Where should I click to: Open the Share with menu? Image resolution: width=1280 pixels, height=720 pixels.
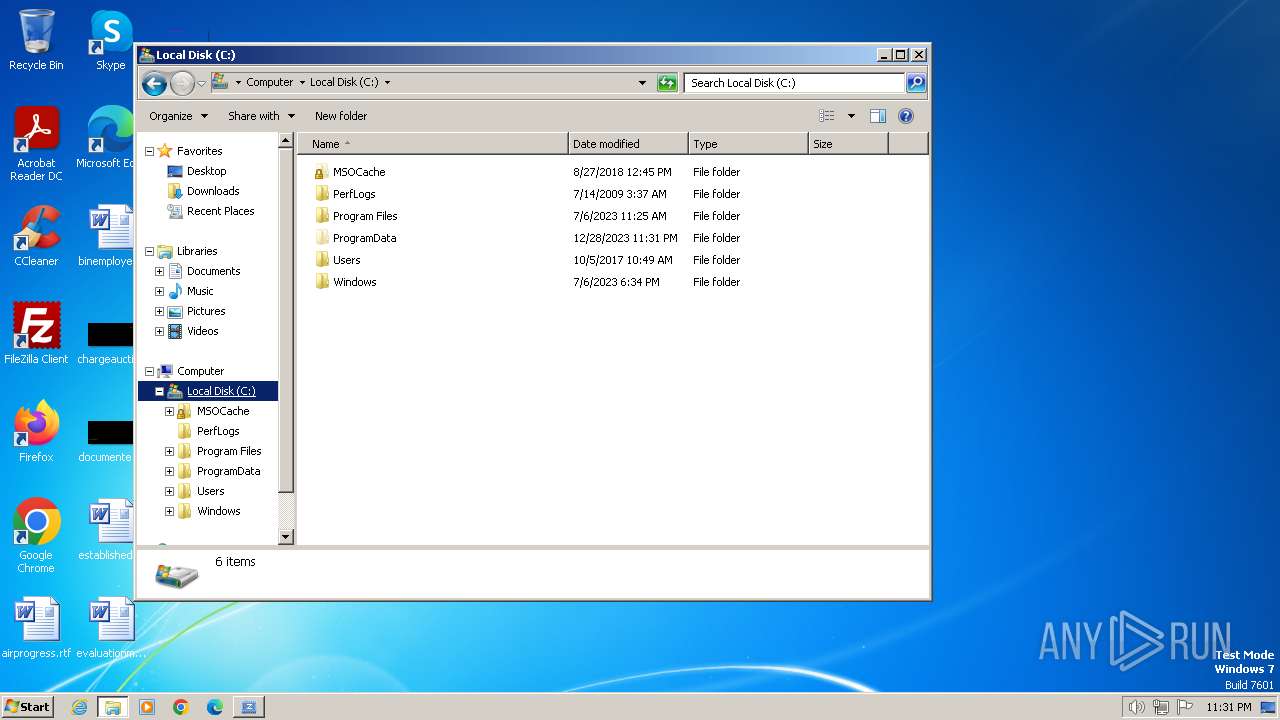[261, 116]
